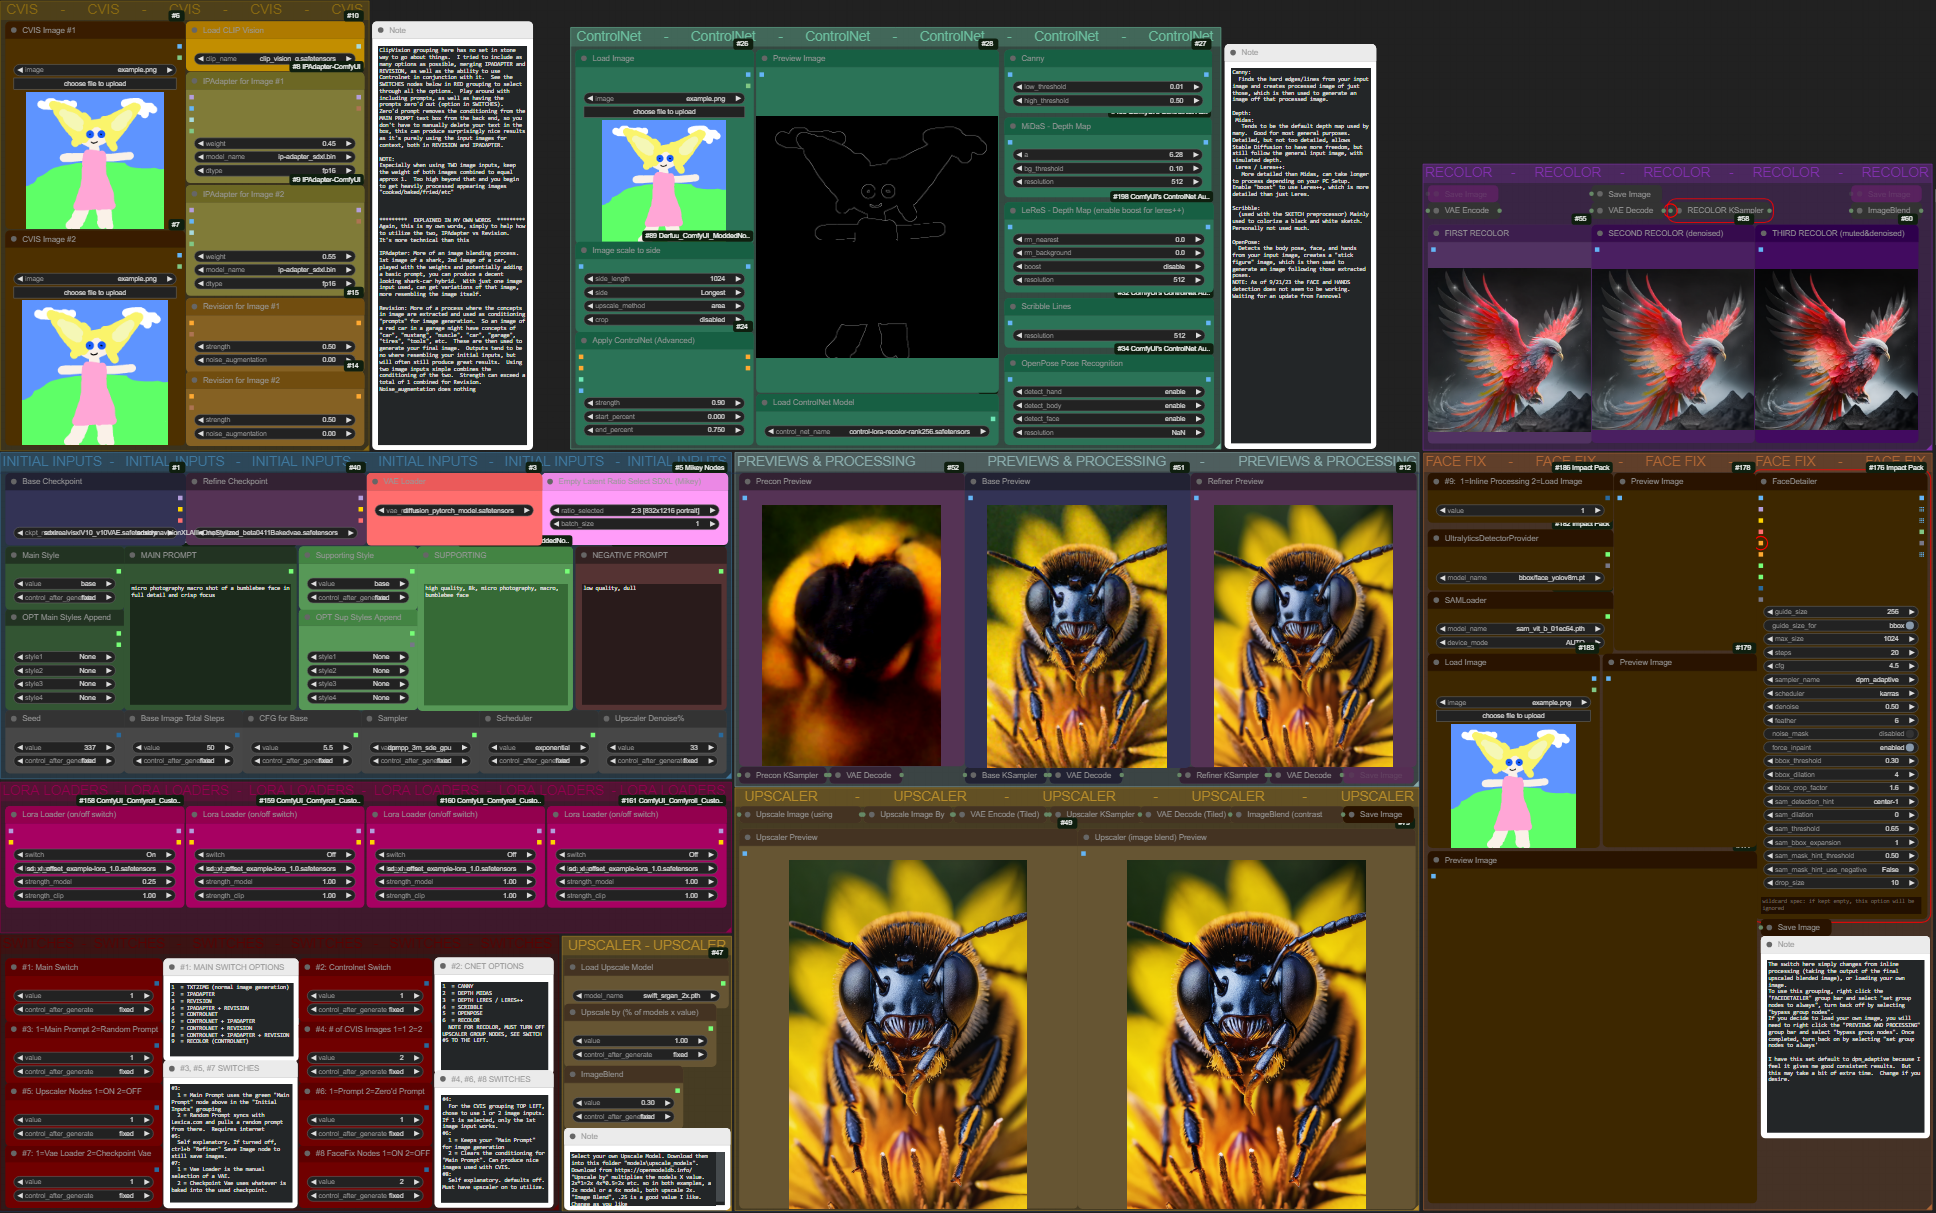Click choose file to upload in ControlNet Load Image

[x=664, y=112]
